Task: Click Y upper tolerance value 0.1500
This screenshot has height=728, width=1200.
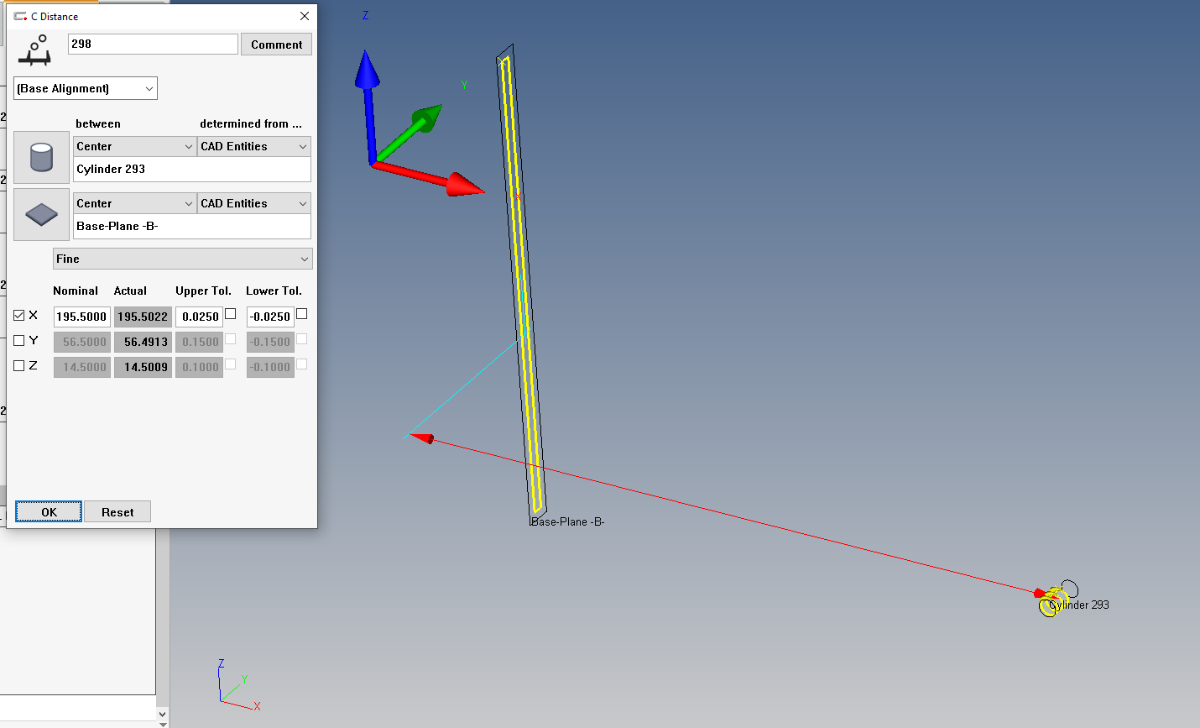Action: (199, 342)
